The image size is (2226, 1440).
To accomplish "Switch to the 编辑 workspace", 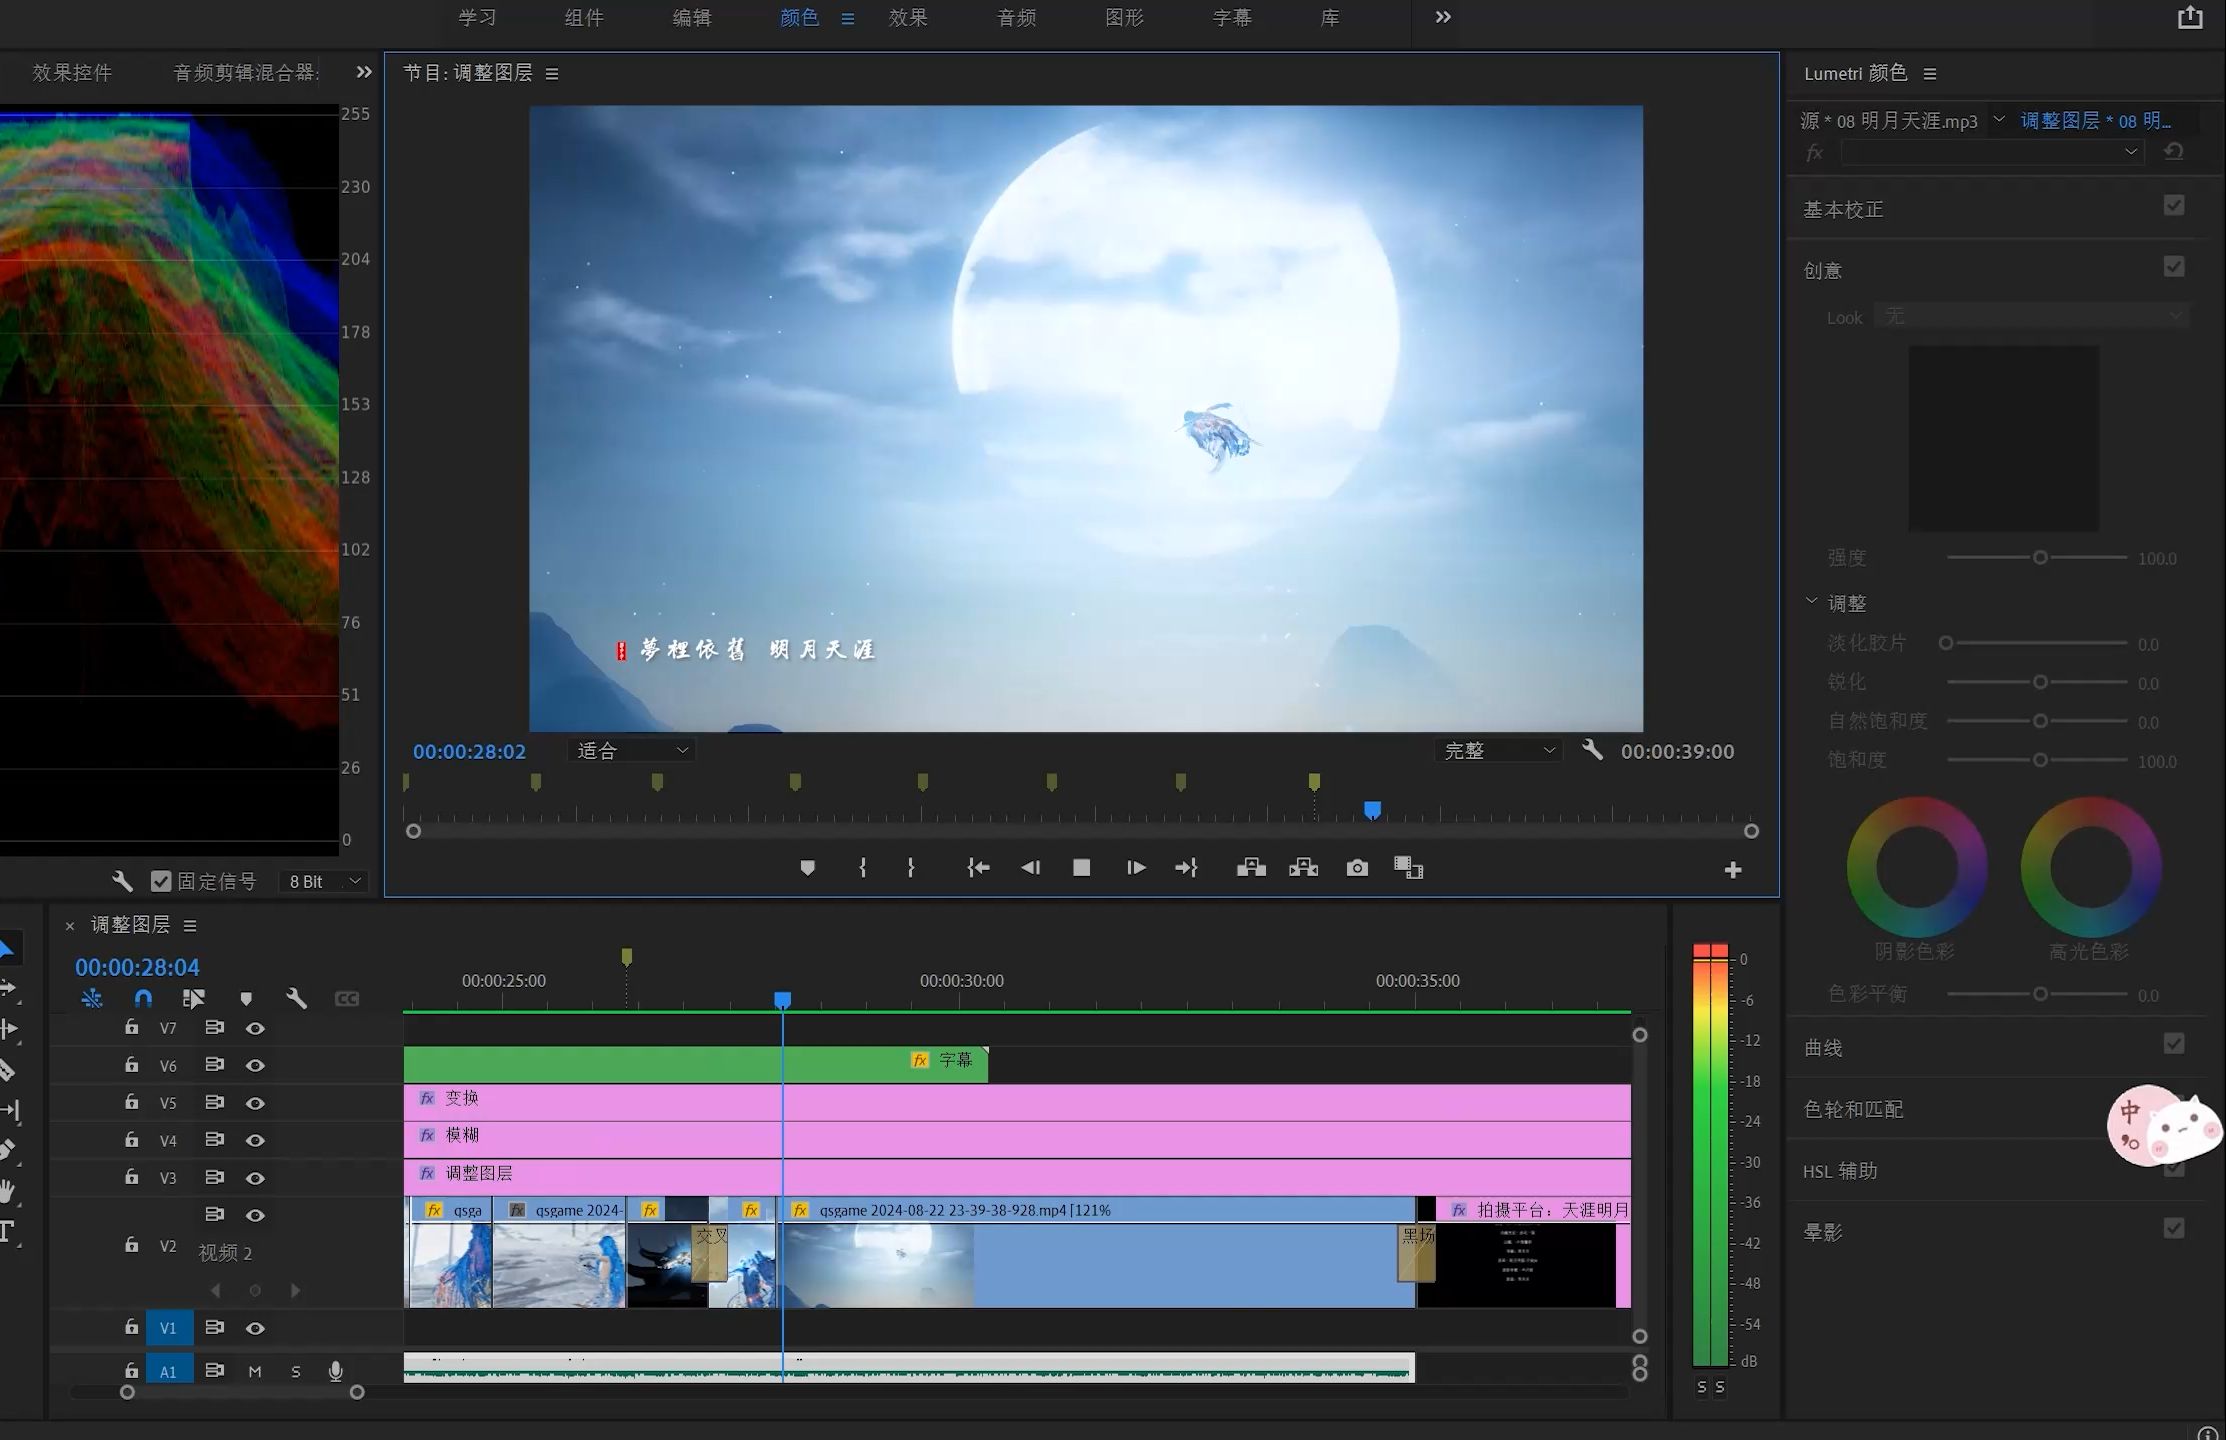I will (692, 17).
